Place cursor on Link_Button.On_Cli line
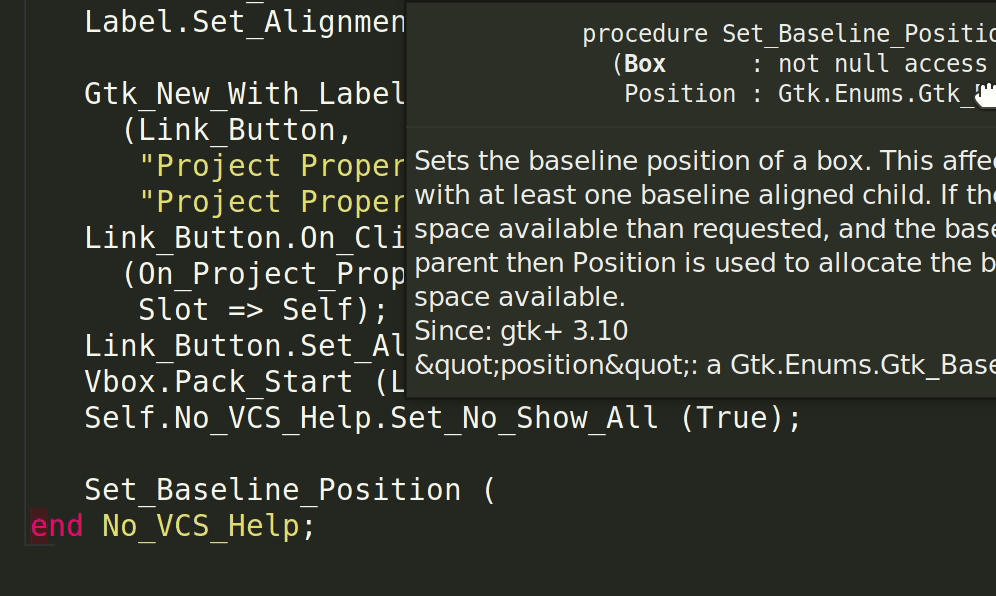Screen dimensions: 996x596 point(245,238)
